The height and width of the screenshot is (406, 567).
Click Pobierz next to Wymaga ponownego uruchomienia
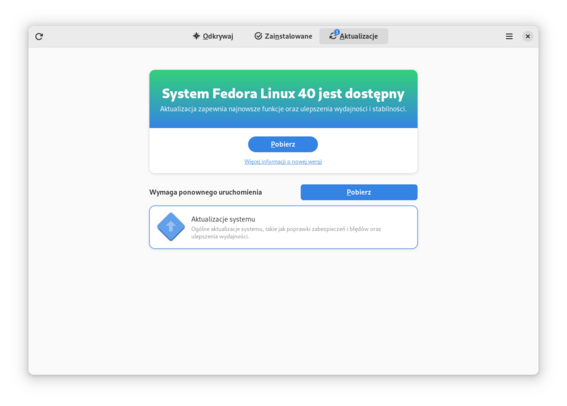[x=359, y=192]
